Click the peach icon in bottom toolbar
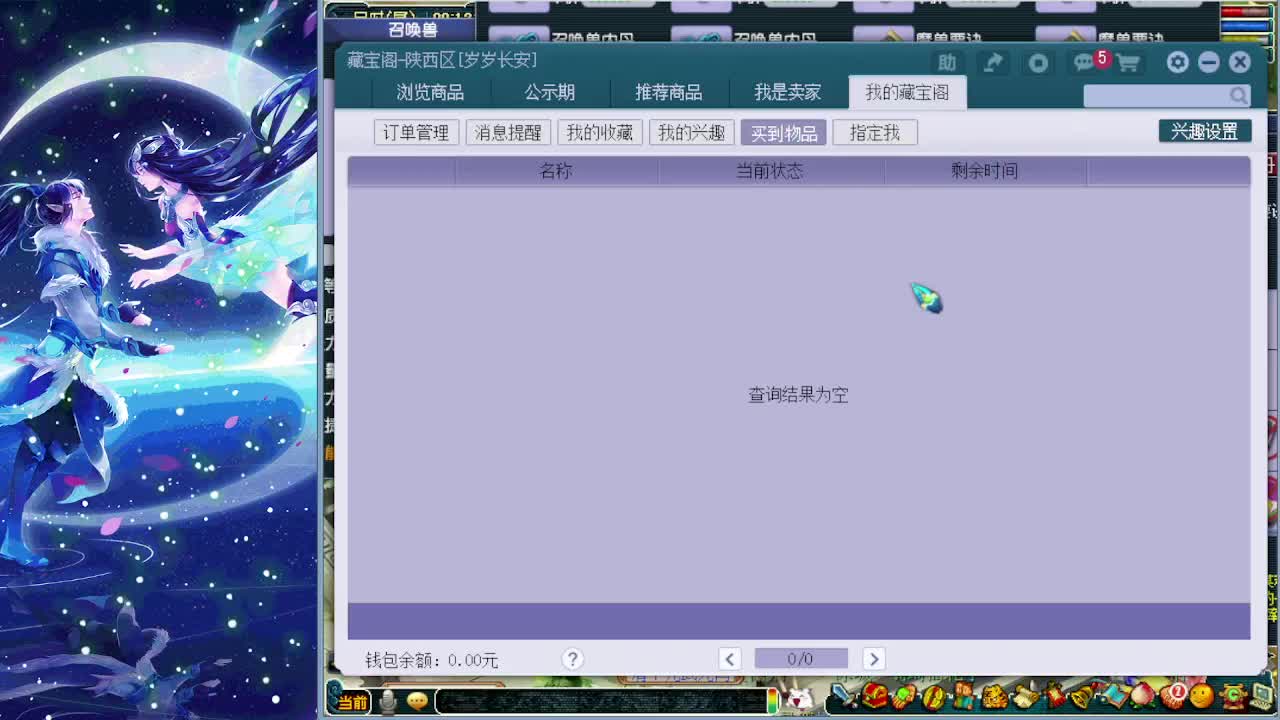The image size is (1280, 720). click(x=1142, y=695)
